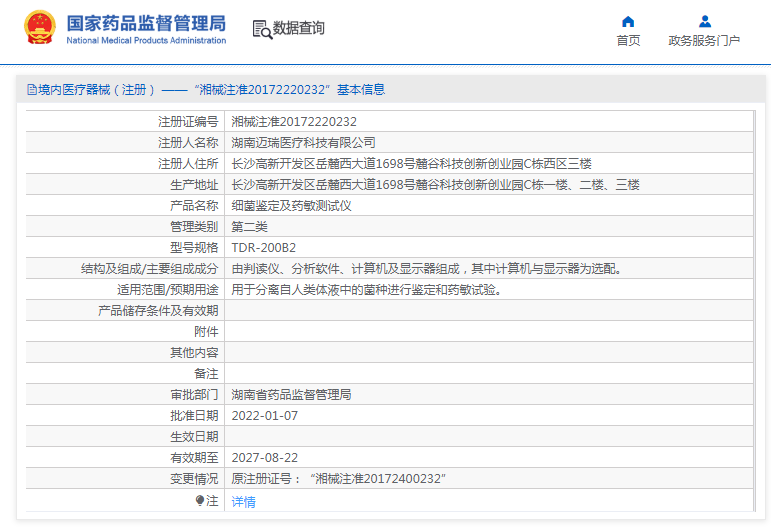This screenshot has width=771, height=528.
Task: Click the 变更情况 label
Action: point(194,479)
